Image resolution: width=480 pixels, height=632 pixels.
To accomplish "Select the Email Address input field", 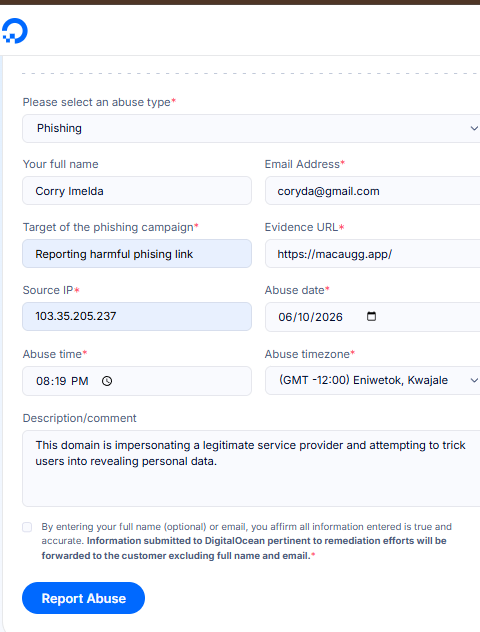I will 372,191.
